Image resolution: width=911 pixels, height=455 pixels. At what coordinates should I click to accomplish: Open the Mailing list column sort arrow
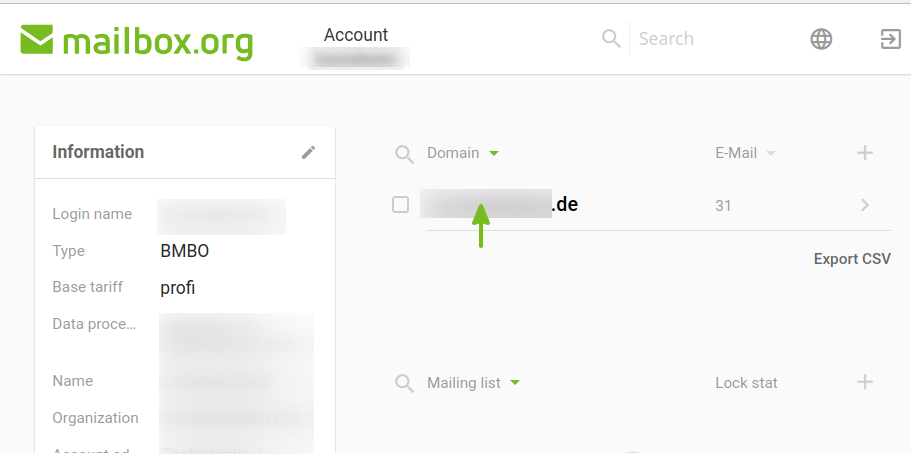pyautogui.click(x=515, y=383)
